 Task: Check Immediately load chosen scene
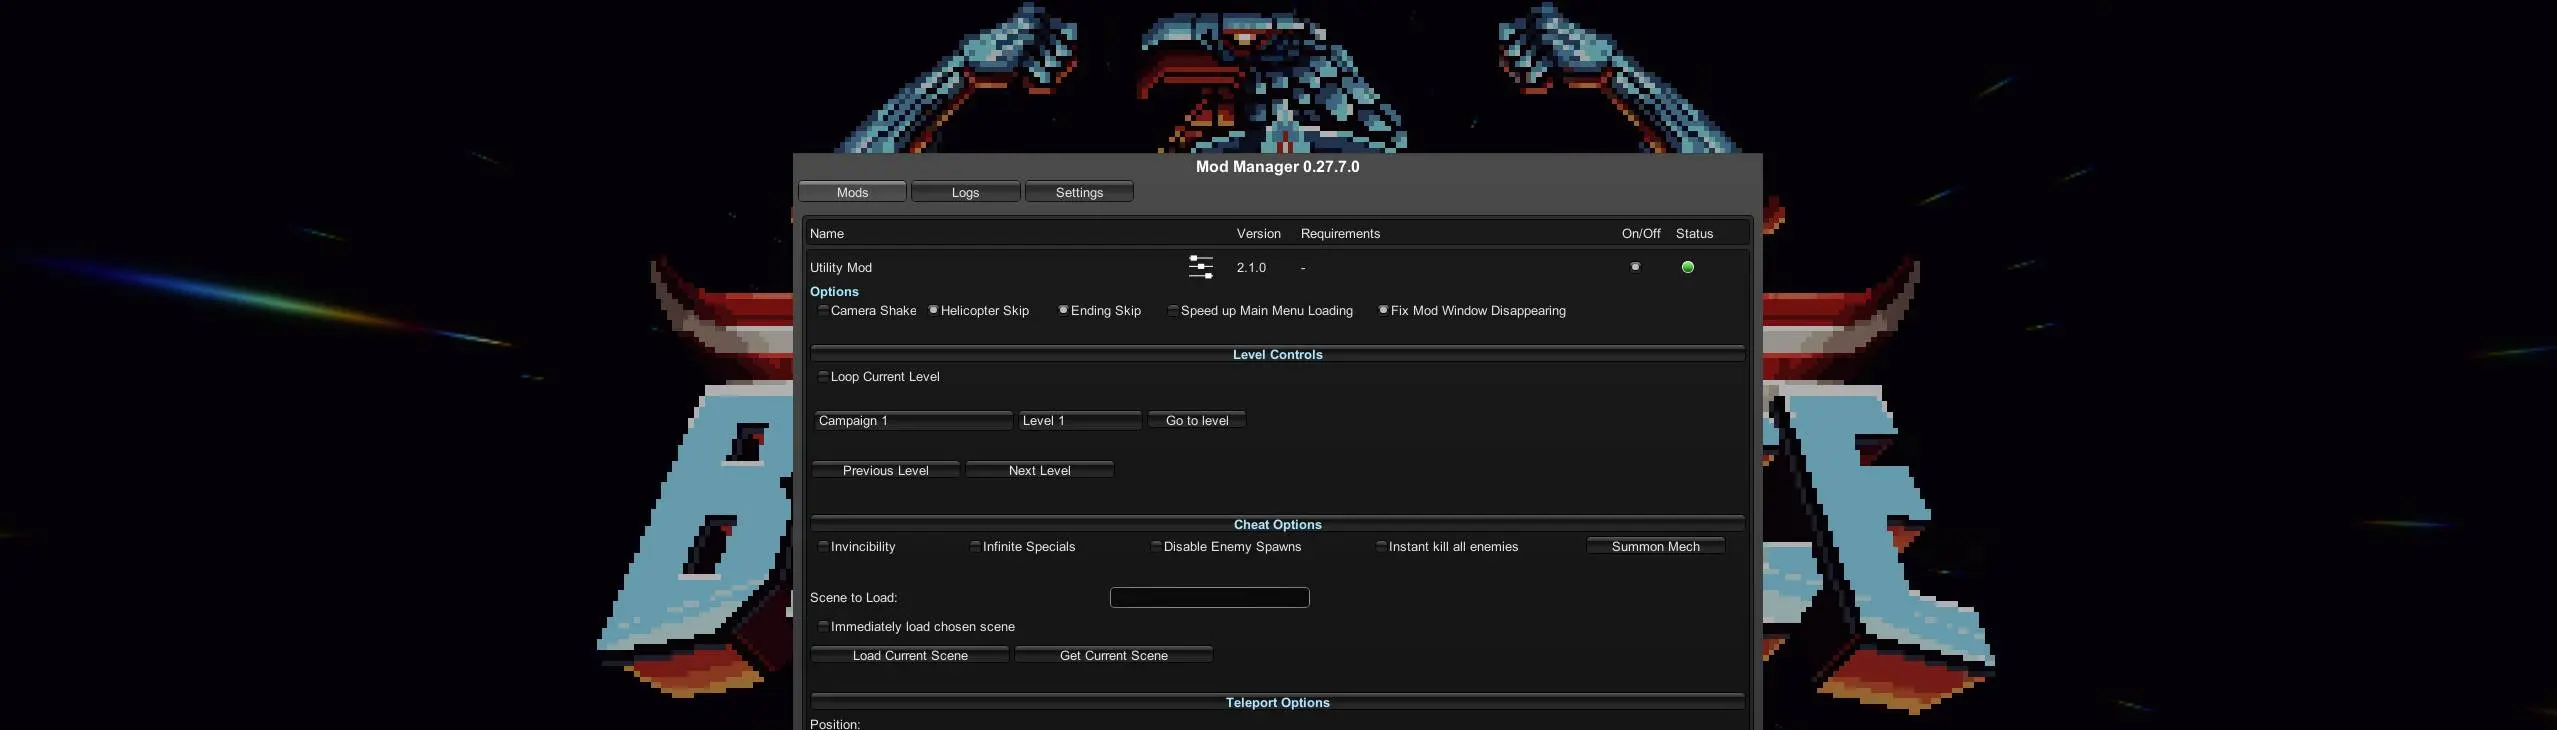pyautogui.click(x=823, y=626)
